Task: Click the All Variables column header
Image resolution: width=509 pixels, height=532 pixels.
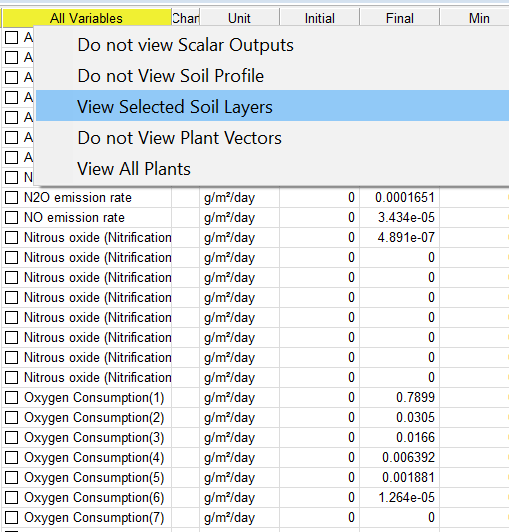Action: tap(87, 18)
